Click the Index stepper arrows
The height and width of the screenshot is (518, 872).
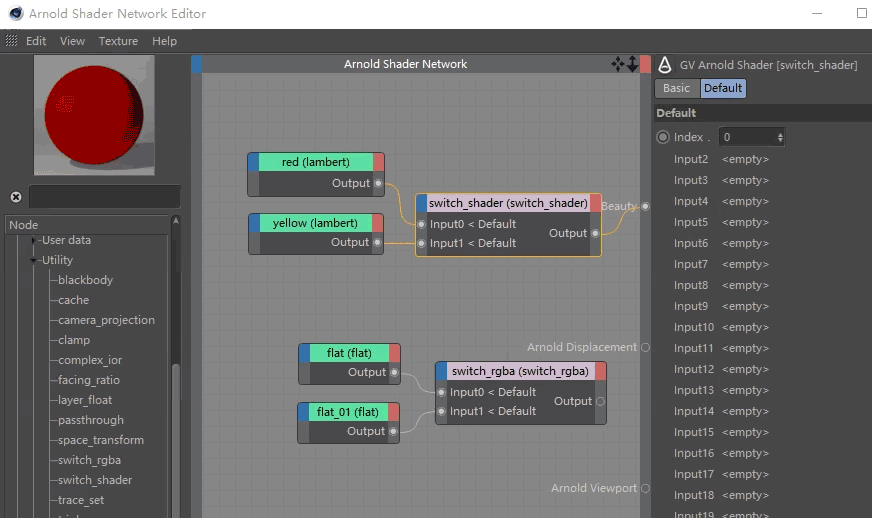pyautogui.click(x=780, y=137)
